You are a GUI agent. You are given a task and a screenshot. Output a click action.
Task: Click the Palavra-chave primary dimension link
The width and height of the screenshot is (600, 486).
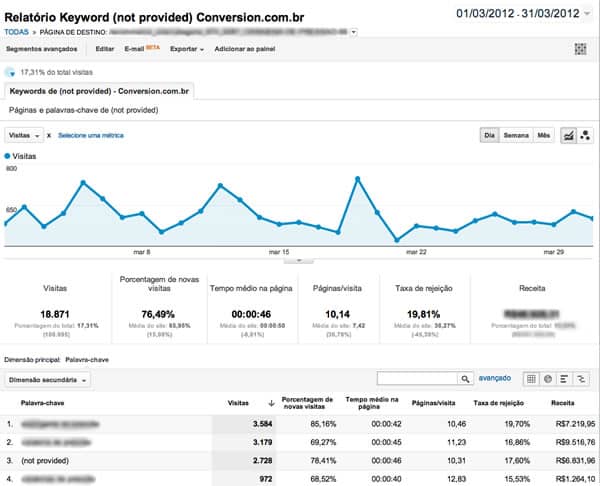click(87, 360)
